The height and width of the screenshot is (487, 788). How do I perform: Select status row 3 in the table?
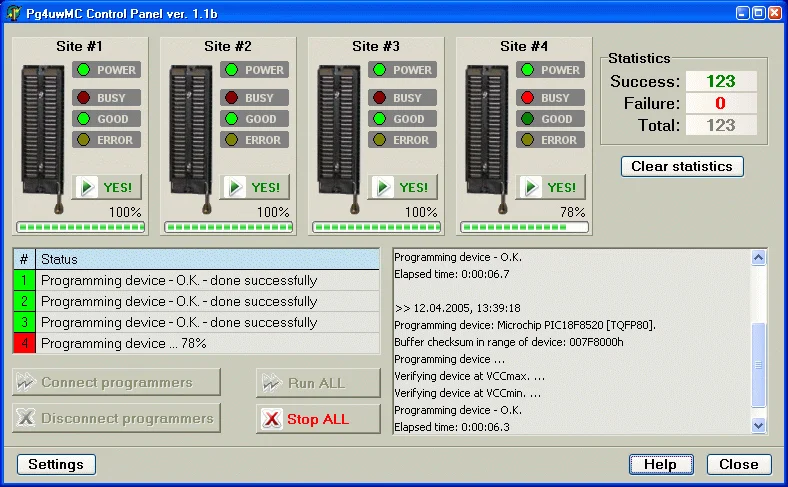196,322
